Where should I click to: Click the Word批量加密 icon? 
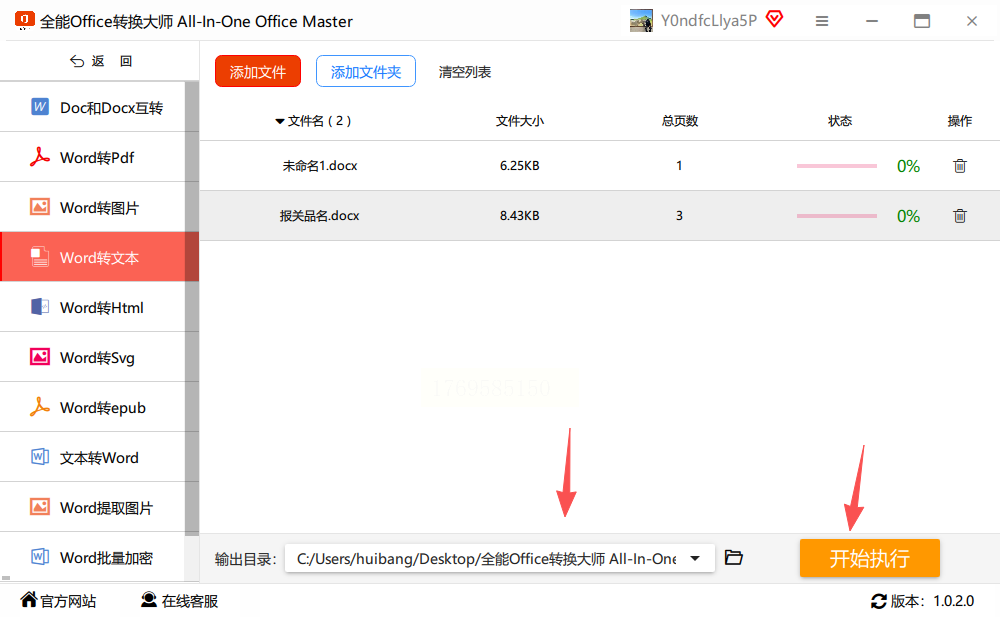point(40,557)
